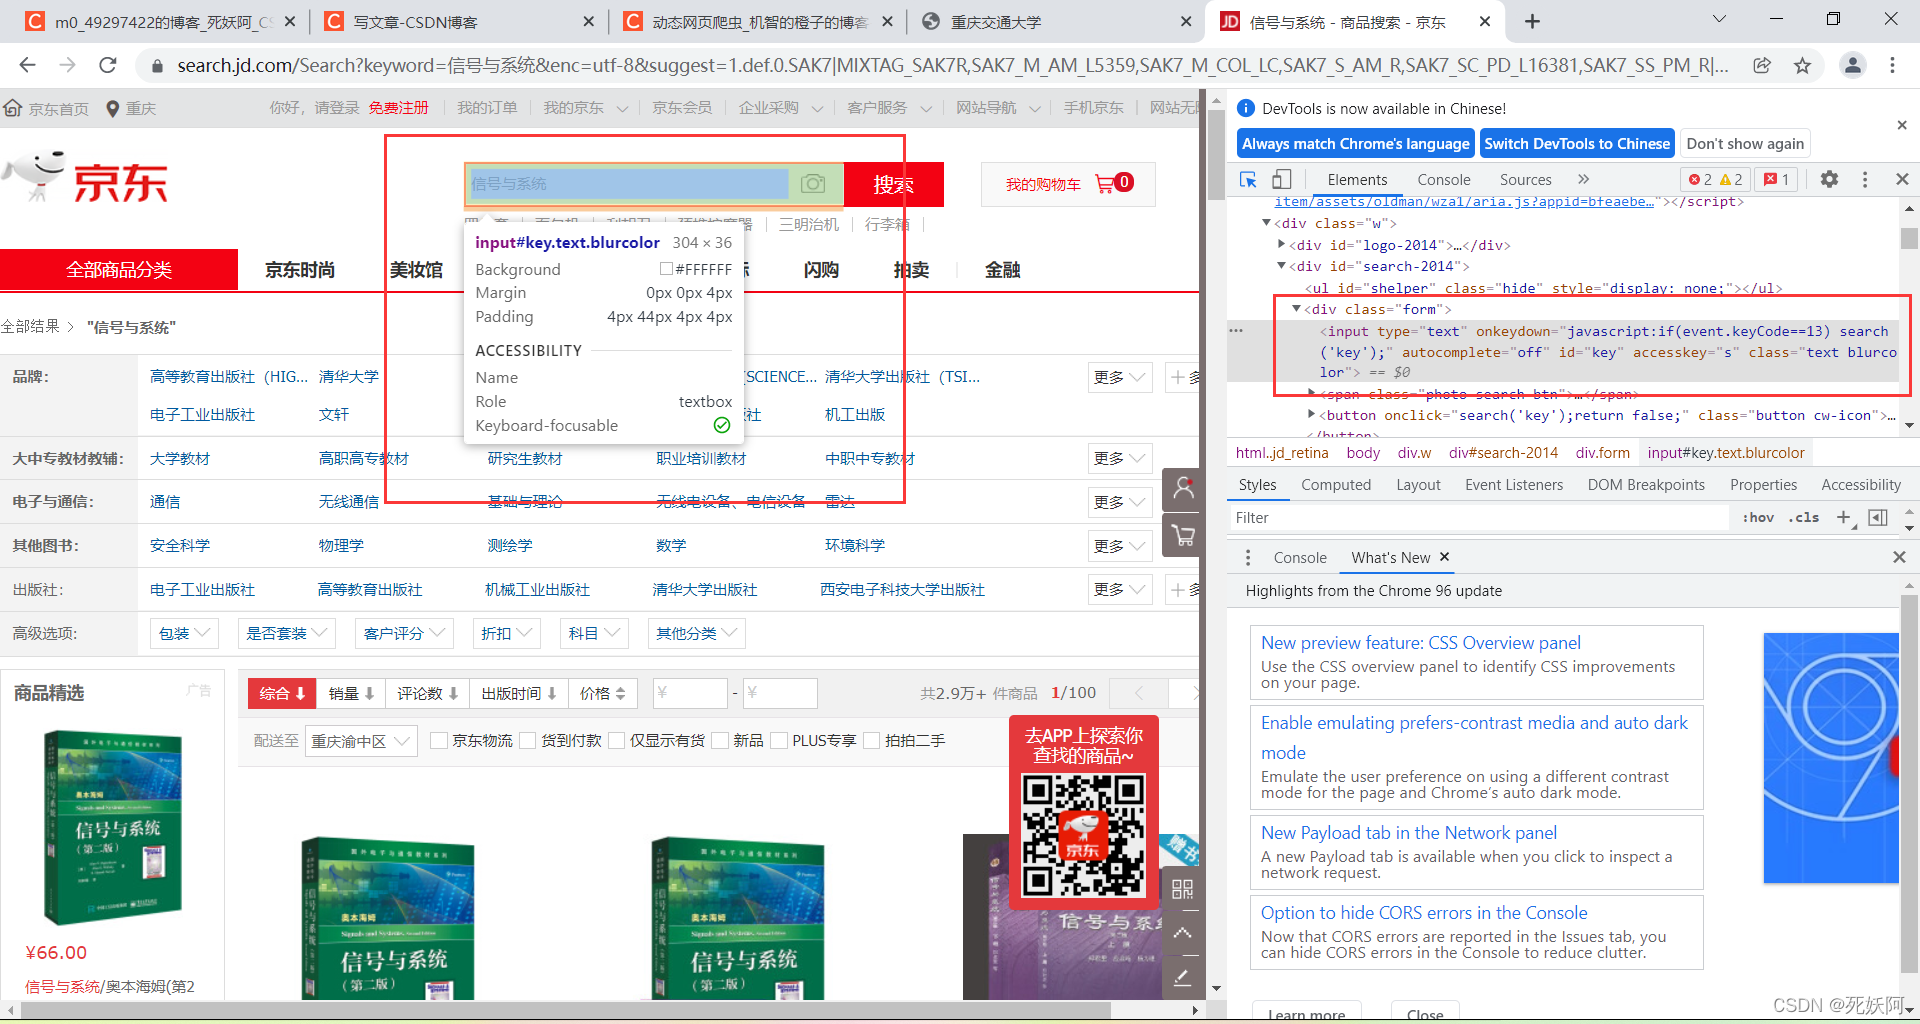Open the 折扣 filter dropdown
1920x1024 pixels.
coord(506,633)
